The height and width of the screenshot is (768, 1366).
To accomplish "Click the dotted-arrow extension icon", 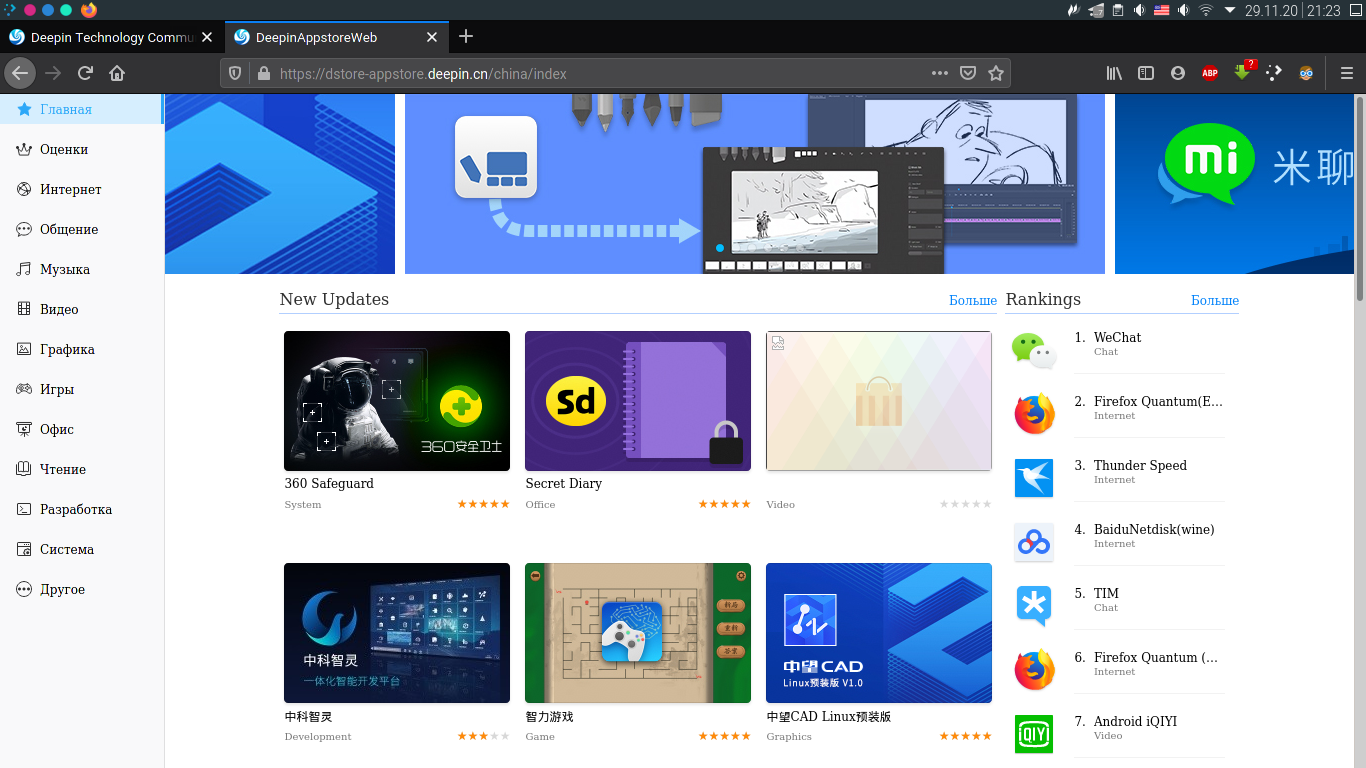I will [x=1274, y=73].
